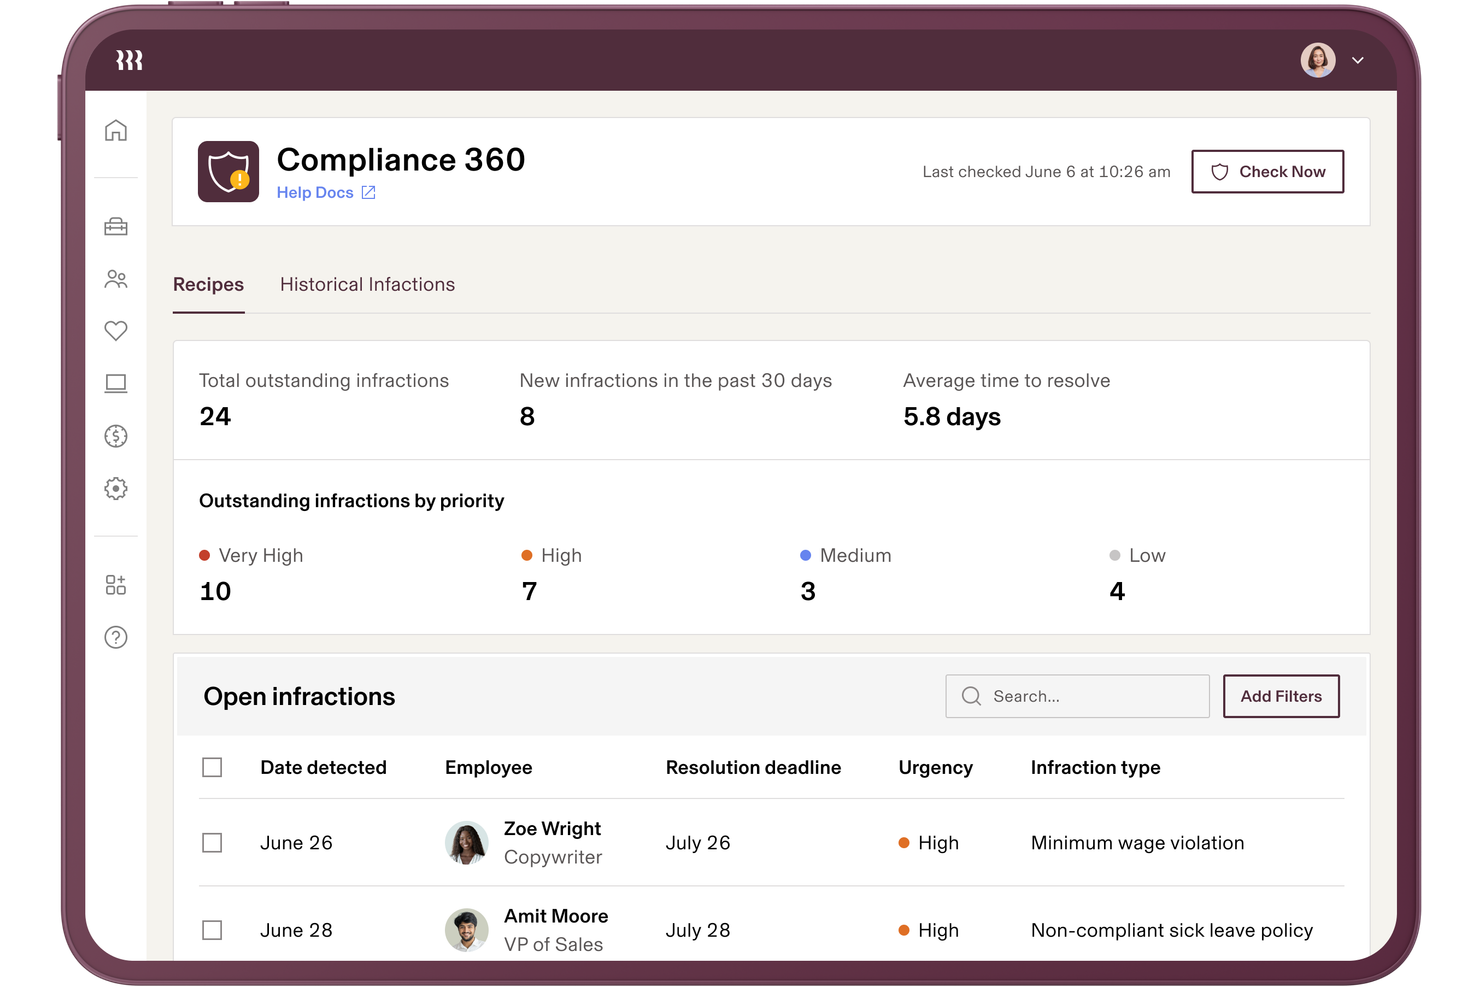Switch to the Historical Infactions tab

367,284
